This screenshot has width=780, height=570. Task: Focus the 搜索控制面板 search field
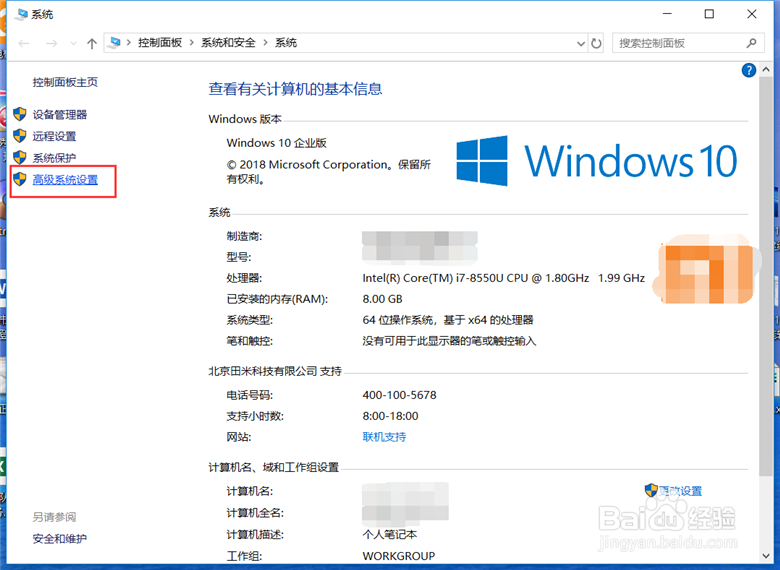(x=688, y=43)
